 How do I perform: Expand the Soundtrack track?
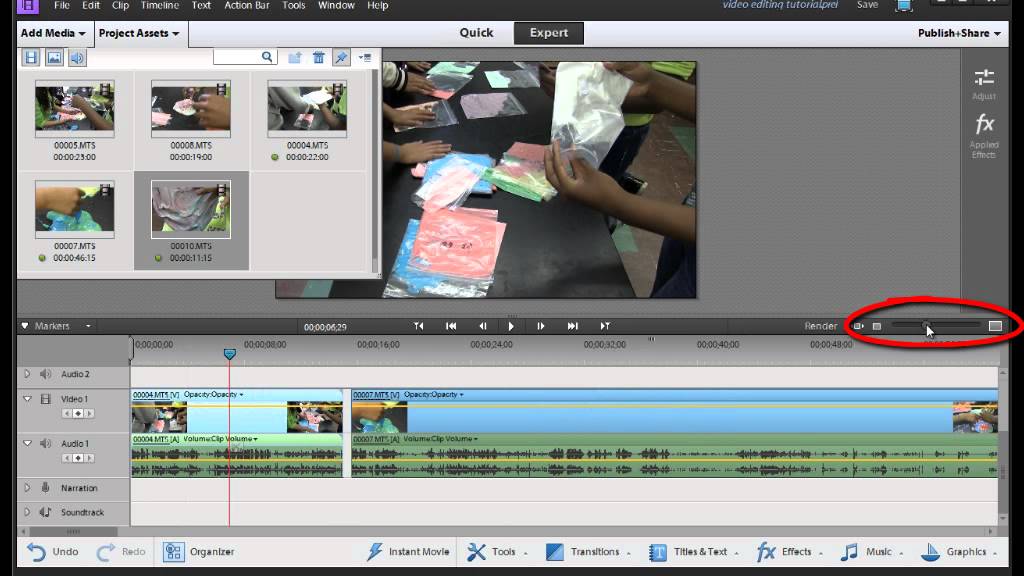point(27,512)
